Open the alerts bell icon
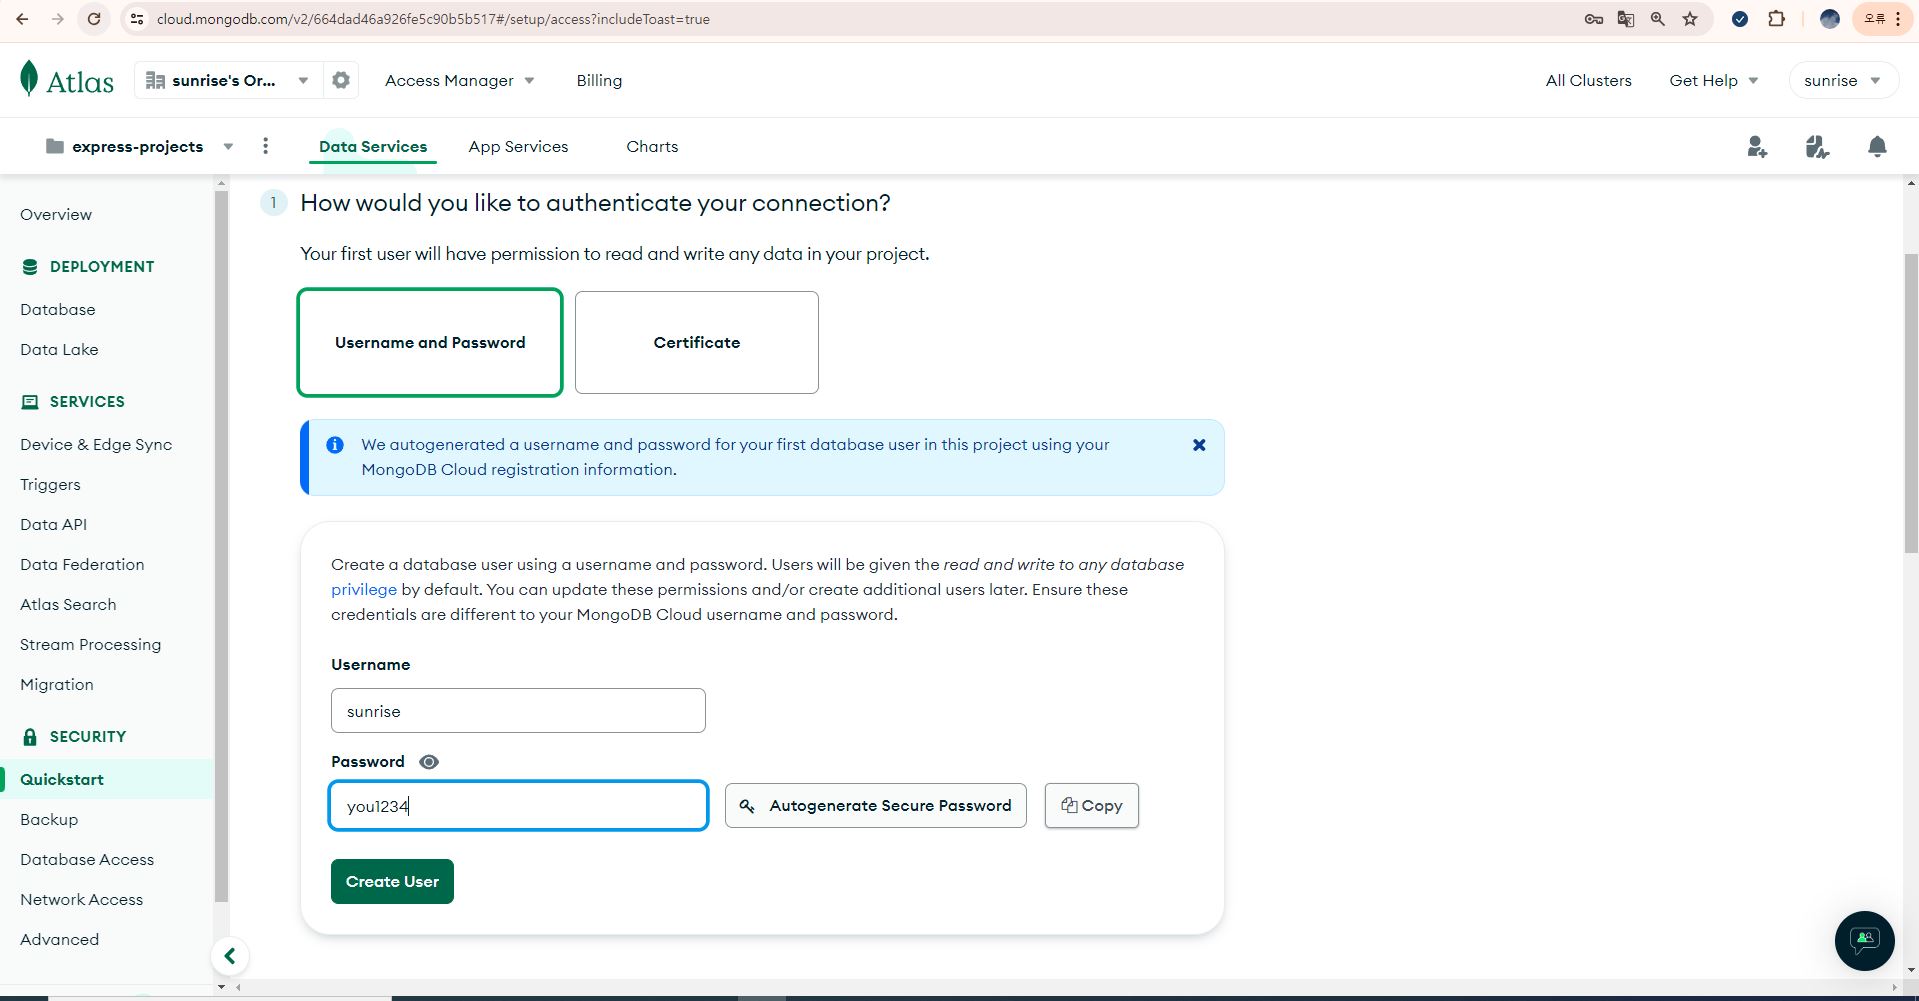1919x1001 pixels. coord(1877,147)
